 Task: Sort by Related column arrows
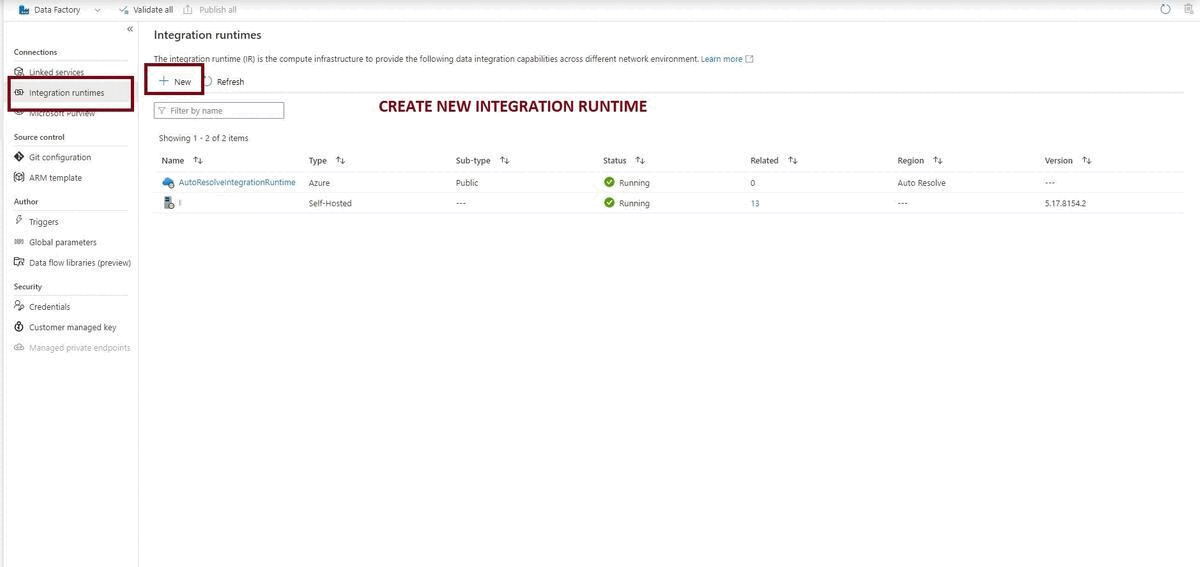(x=793, y=160)
